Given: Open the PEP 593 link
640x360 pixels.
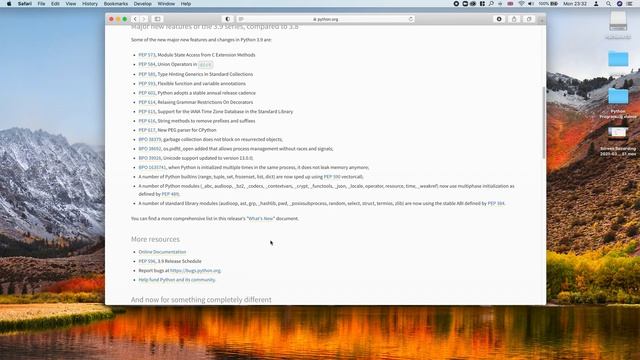Looking at the screenshot, I should (147, 84).
